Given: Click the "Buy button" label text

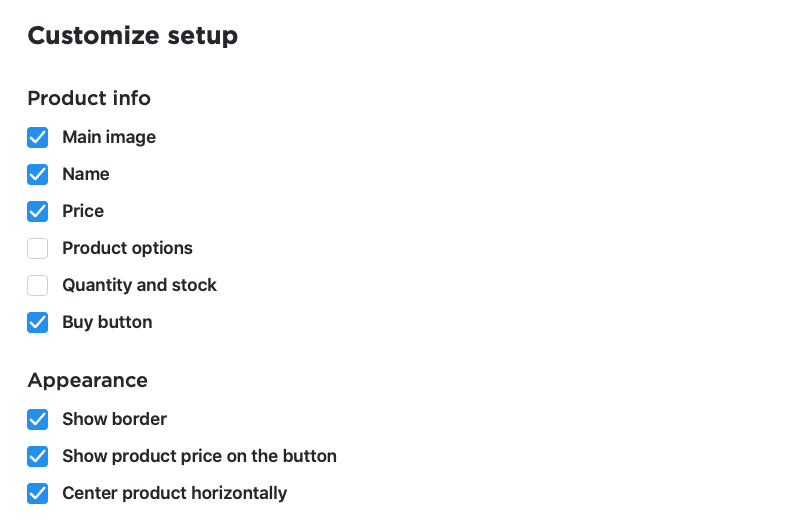Looking at the screenshot, I should [x=107, y=322].
